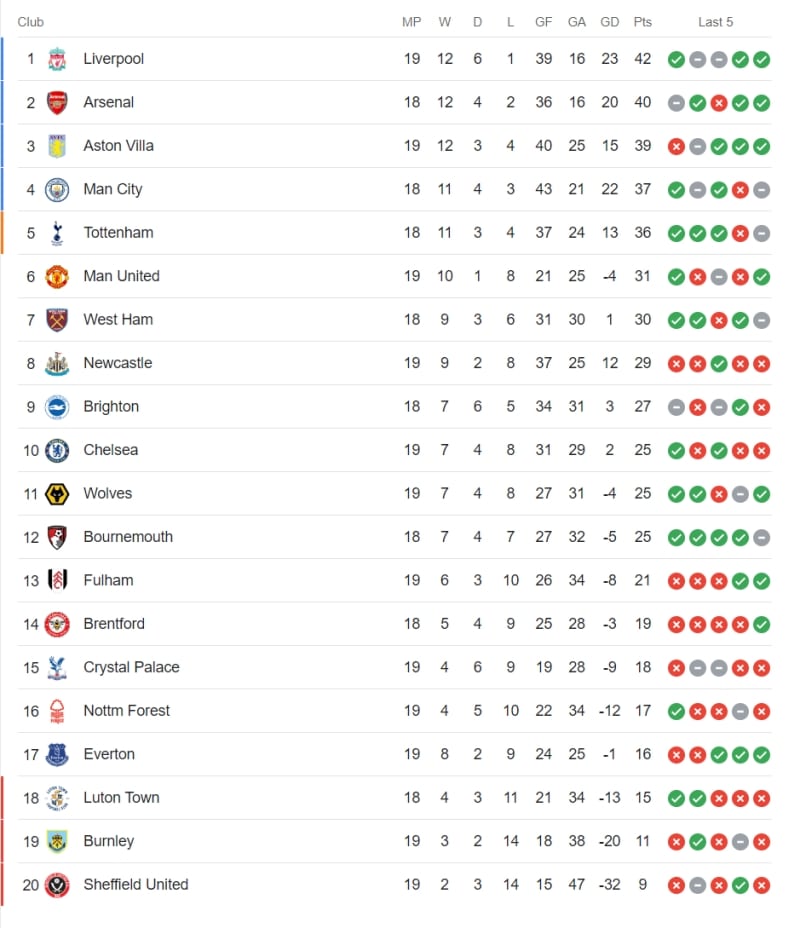Select the Sheffield United crest icon
Viewport: 800px width, 928px height.
tap(57, 885)
